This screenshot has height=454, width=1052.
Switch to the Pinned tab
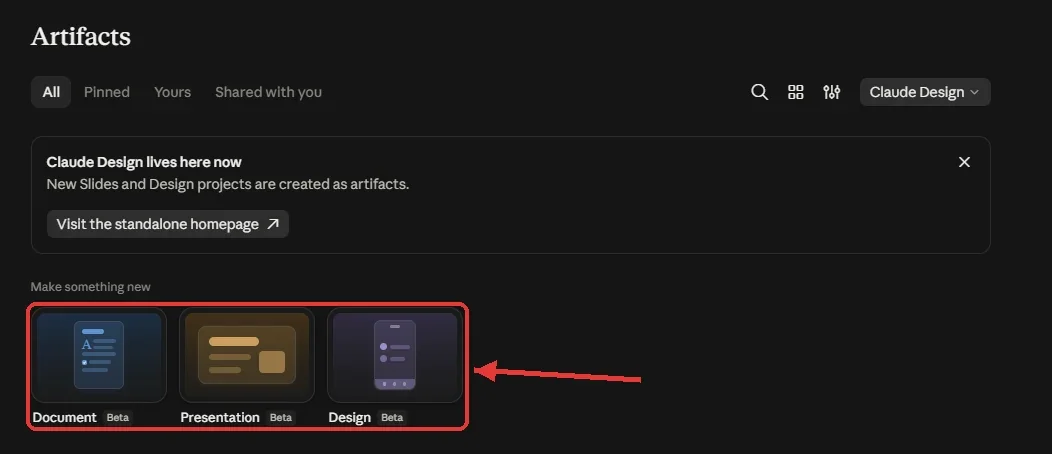(107, 92)
